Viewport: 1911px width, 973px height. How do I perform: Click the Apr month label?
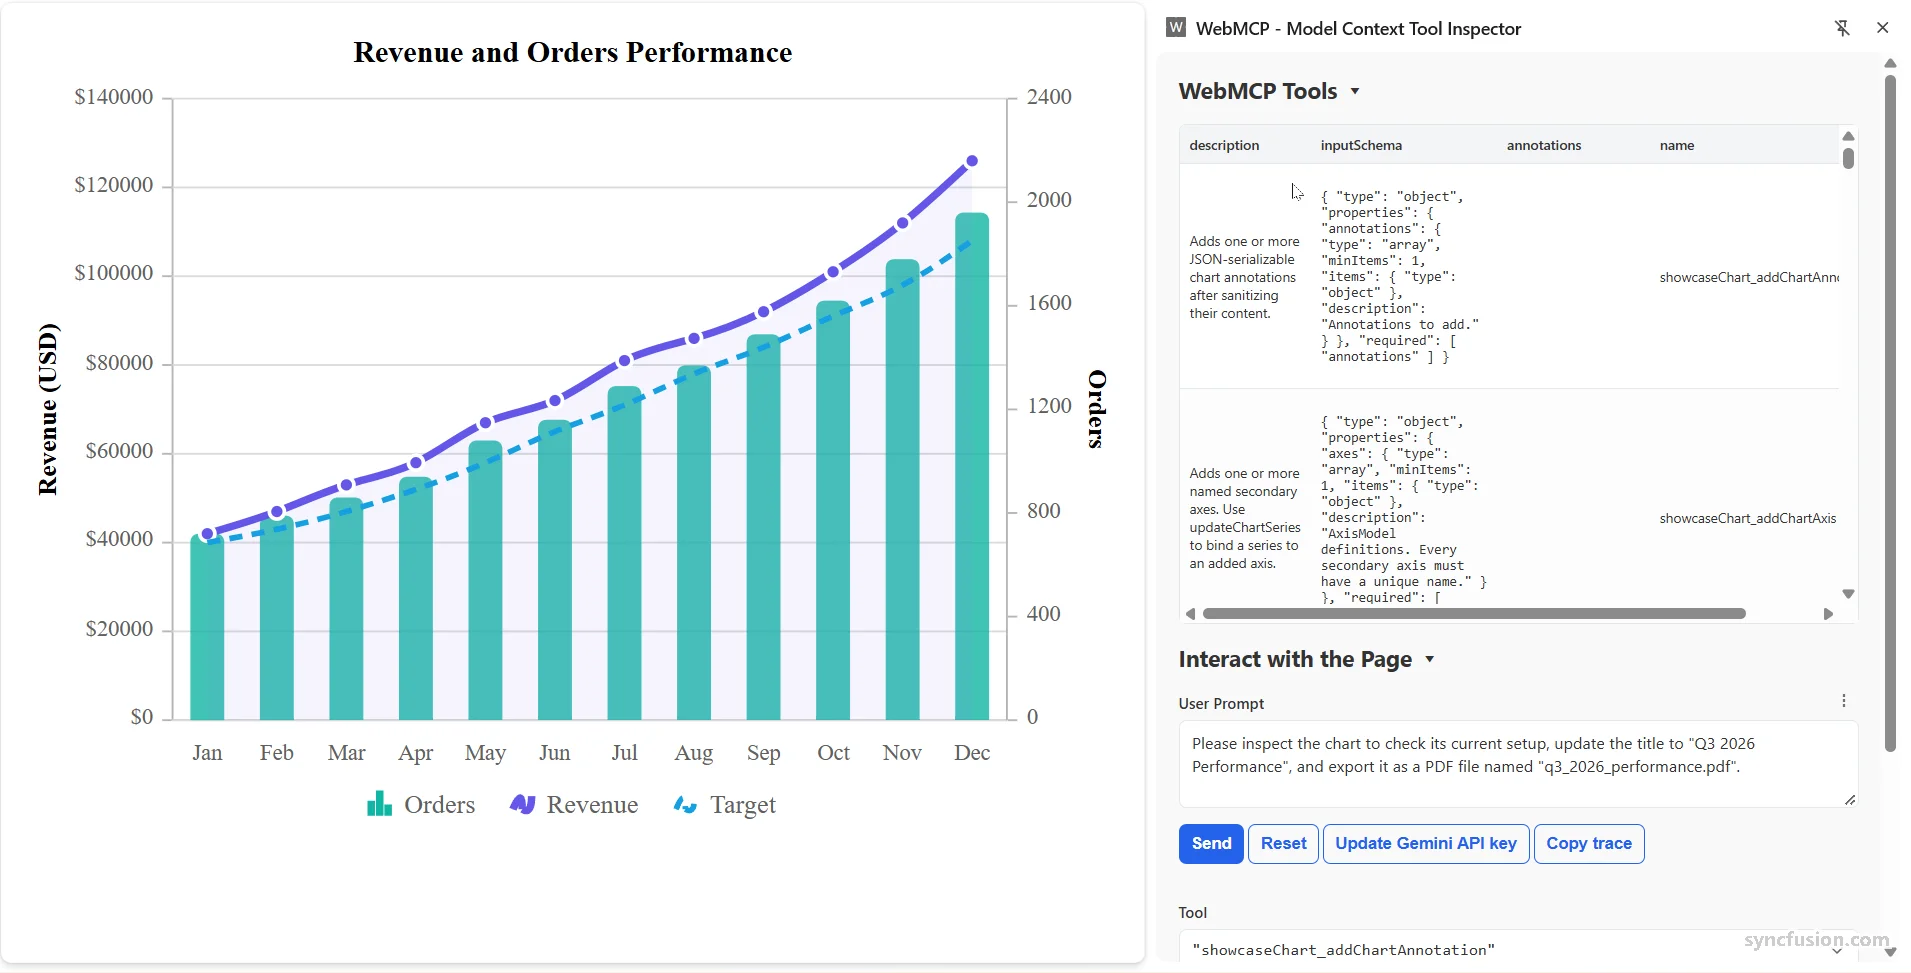coord(416,753)
